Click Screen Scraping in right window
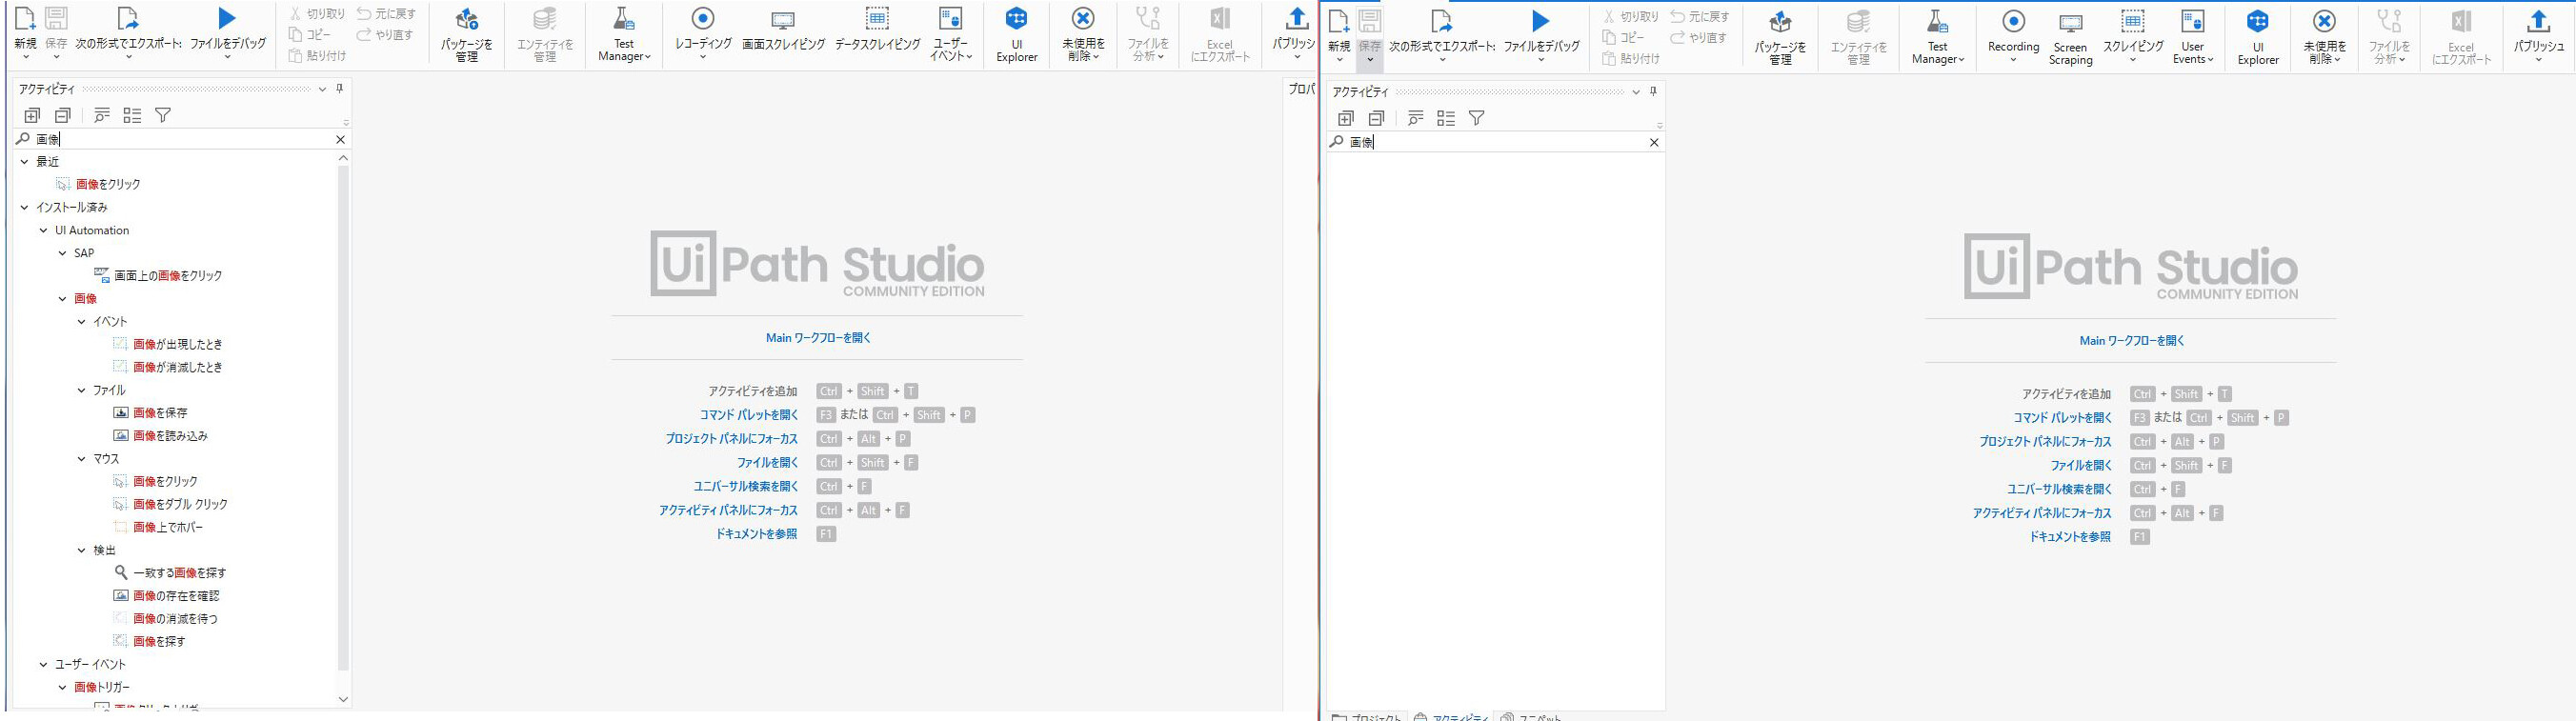This screenshot has width=2576, height=721. 2070,38
